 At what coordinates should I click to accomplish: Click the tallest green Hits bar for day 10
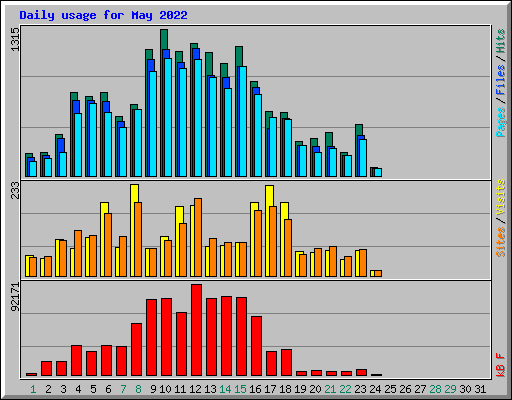click(164, 39)
